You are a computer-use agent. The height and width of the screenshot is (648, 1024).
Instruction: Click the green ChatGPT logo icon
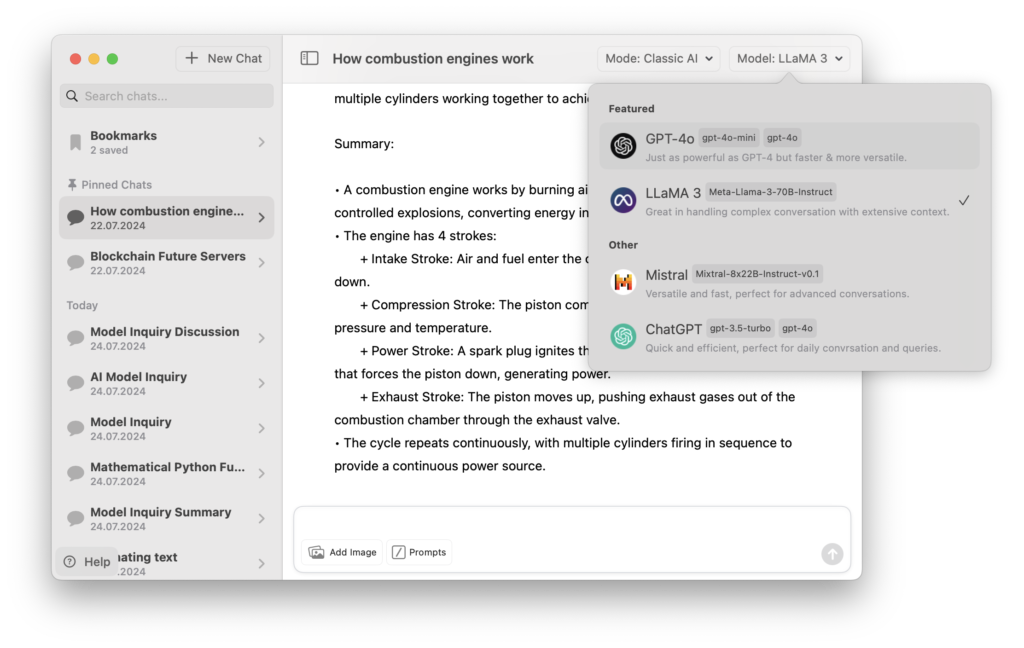pos(623,336)
